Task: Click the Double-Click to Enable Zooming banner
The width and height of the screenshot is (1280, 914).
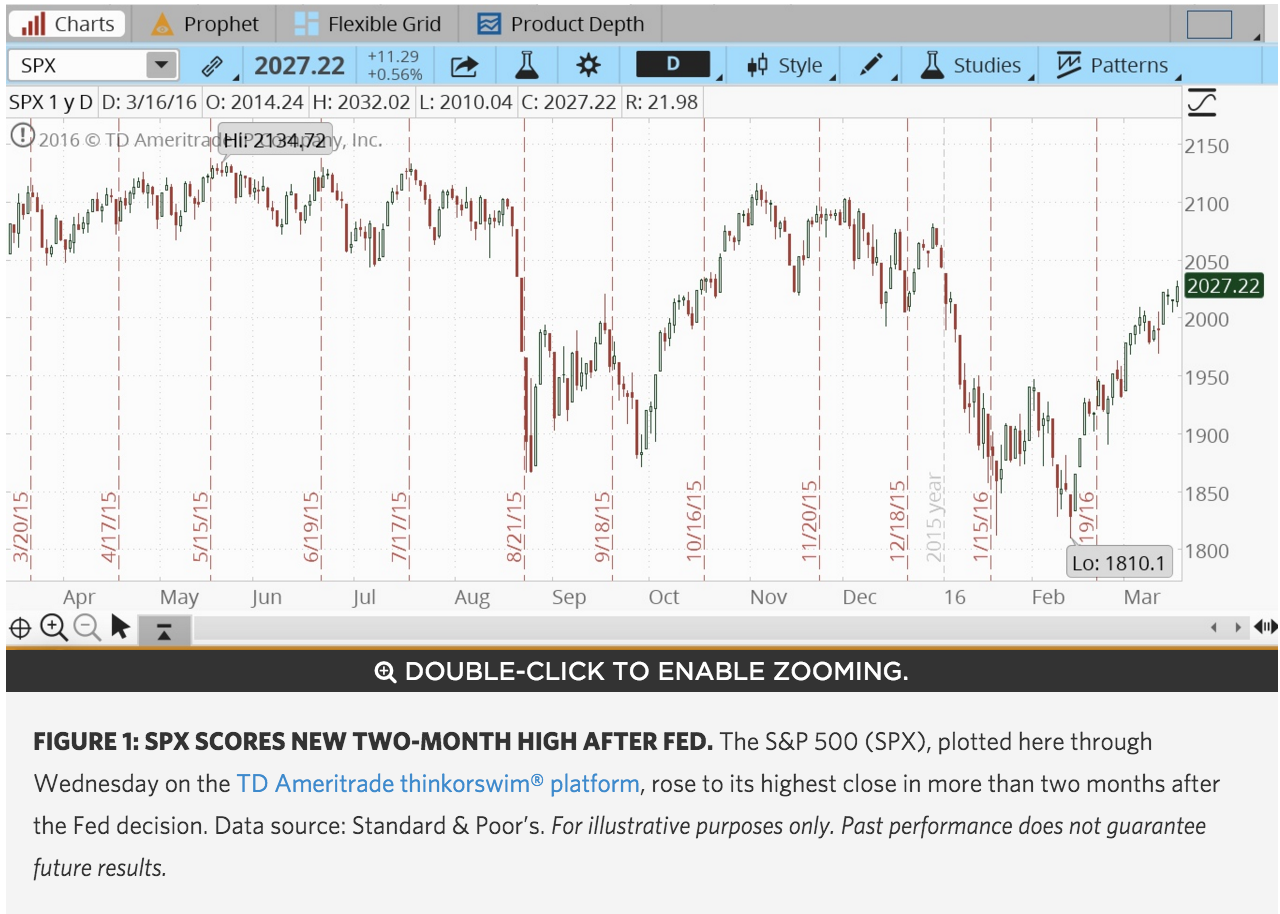Action: 641,671
